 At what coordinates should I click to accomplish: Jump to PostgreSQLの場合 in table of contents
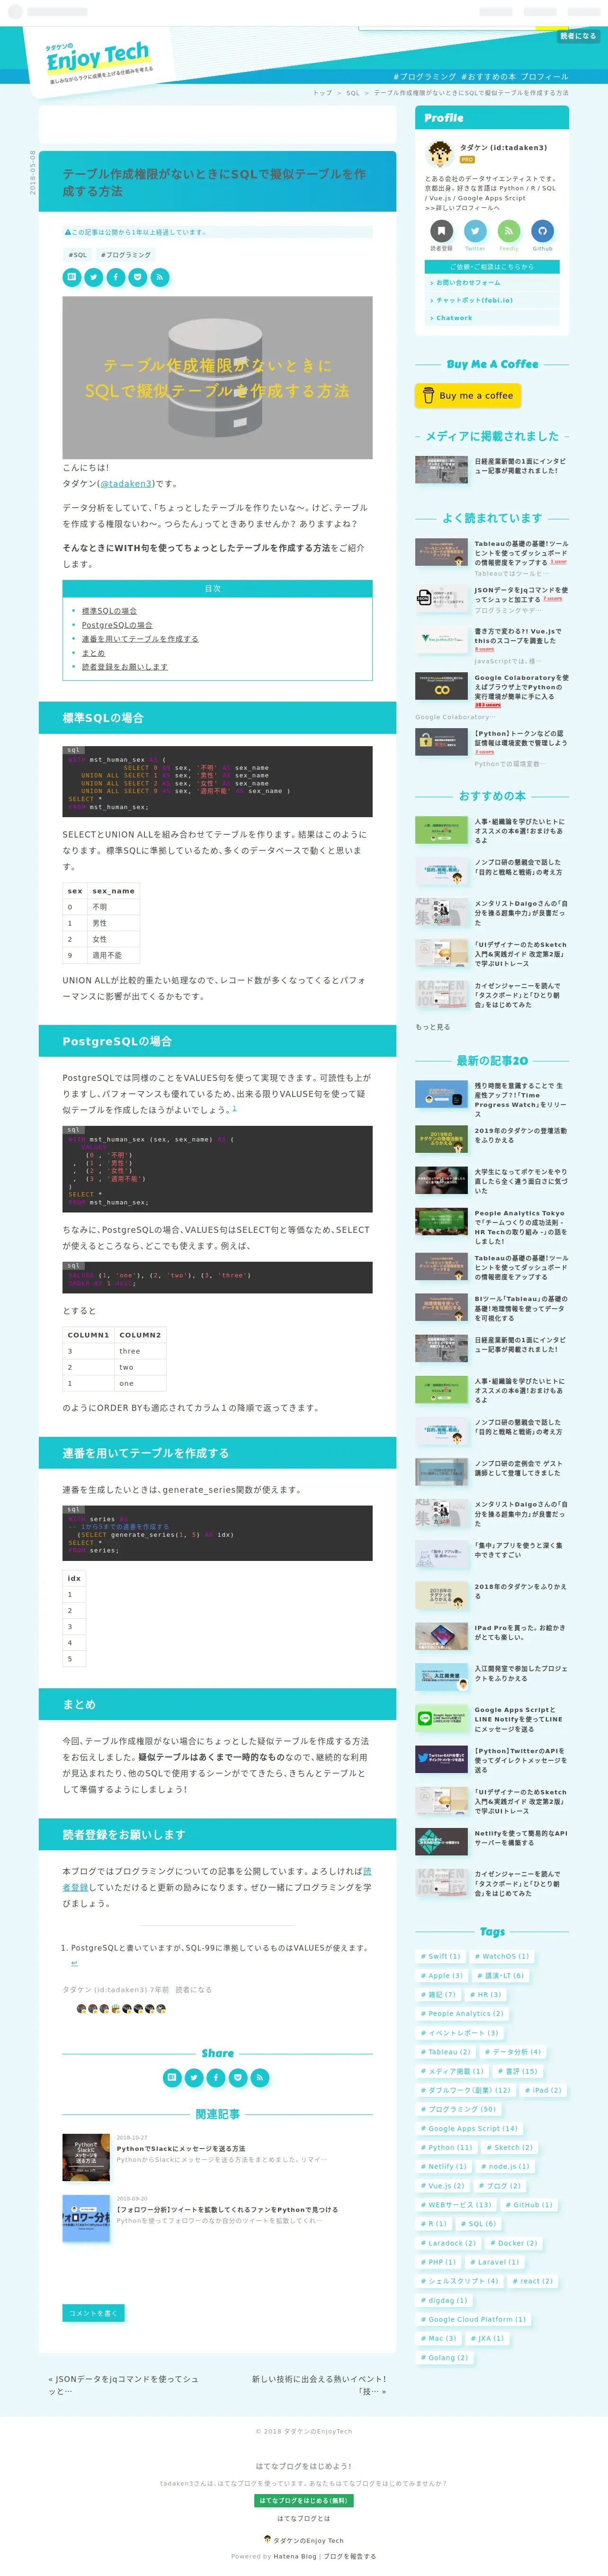click(x=117, y=625)
